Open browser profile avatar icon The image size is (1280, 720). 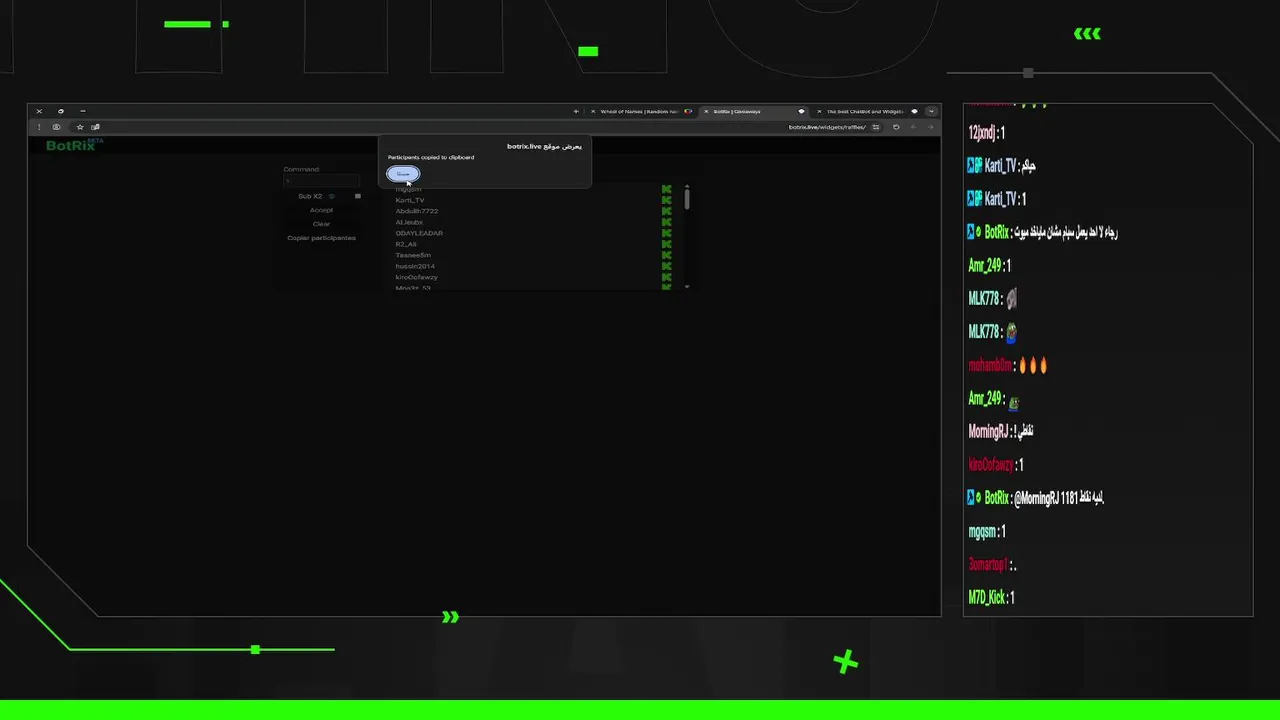tap(56, 127)
